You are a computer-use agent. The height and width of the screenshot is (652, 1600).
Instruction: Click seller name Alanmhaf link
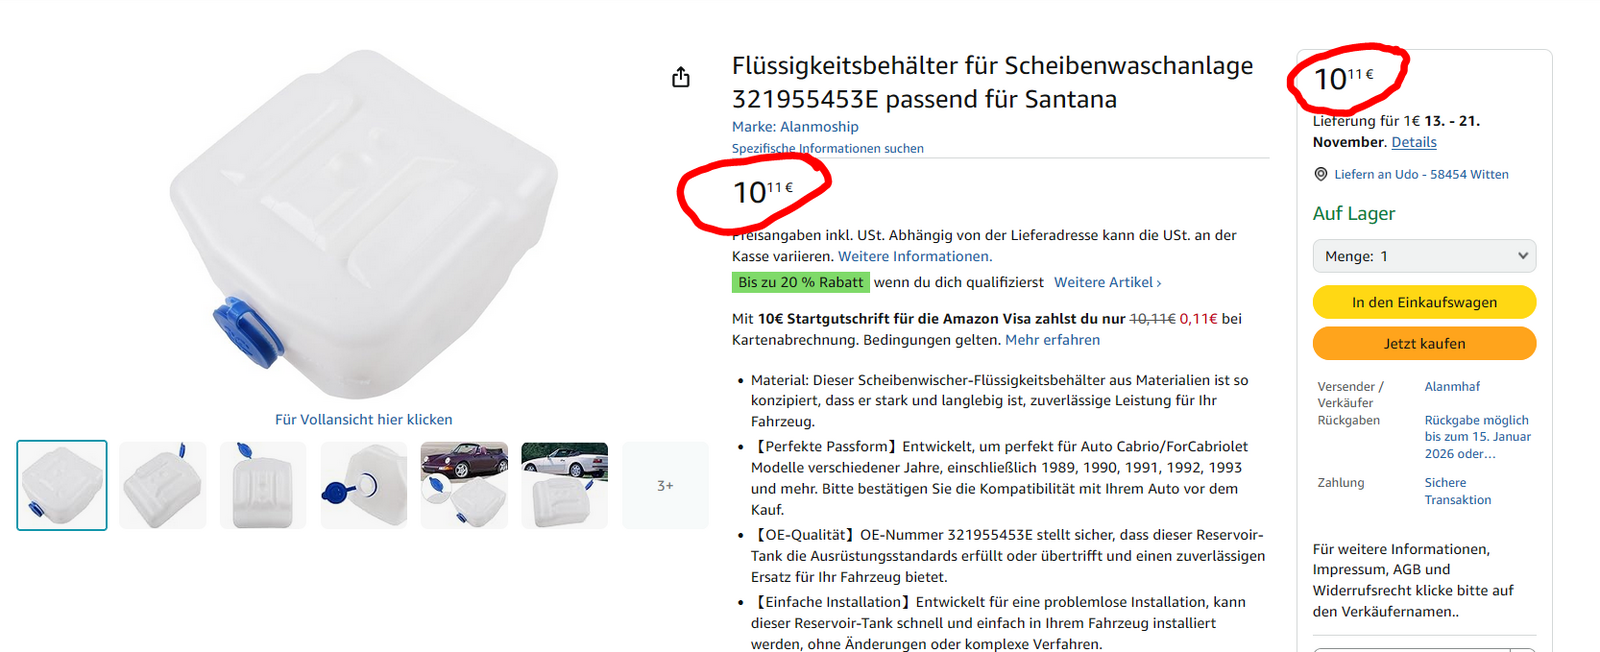[x=1452, y=386]
